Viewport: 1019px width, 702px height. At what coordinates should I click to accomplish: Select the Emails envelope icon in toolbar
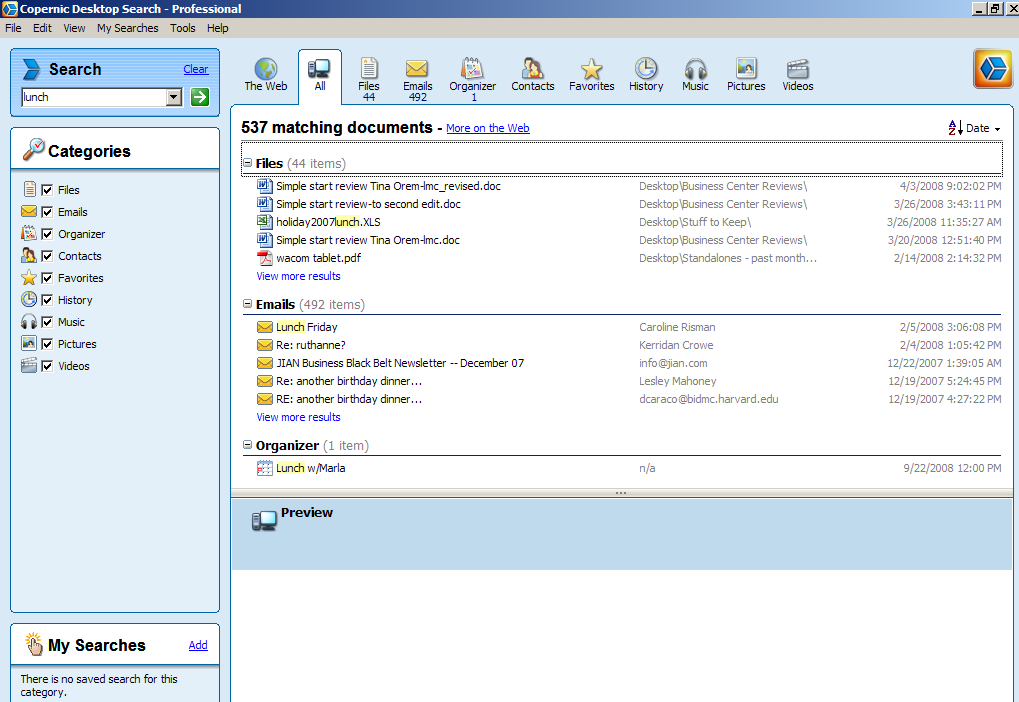click(x=417, y=68)
